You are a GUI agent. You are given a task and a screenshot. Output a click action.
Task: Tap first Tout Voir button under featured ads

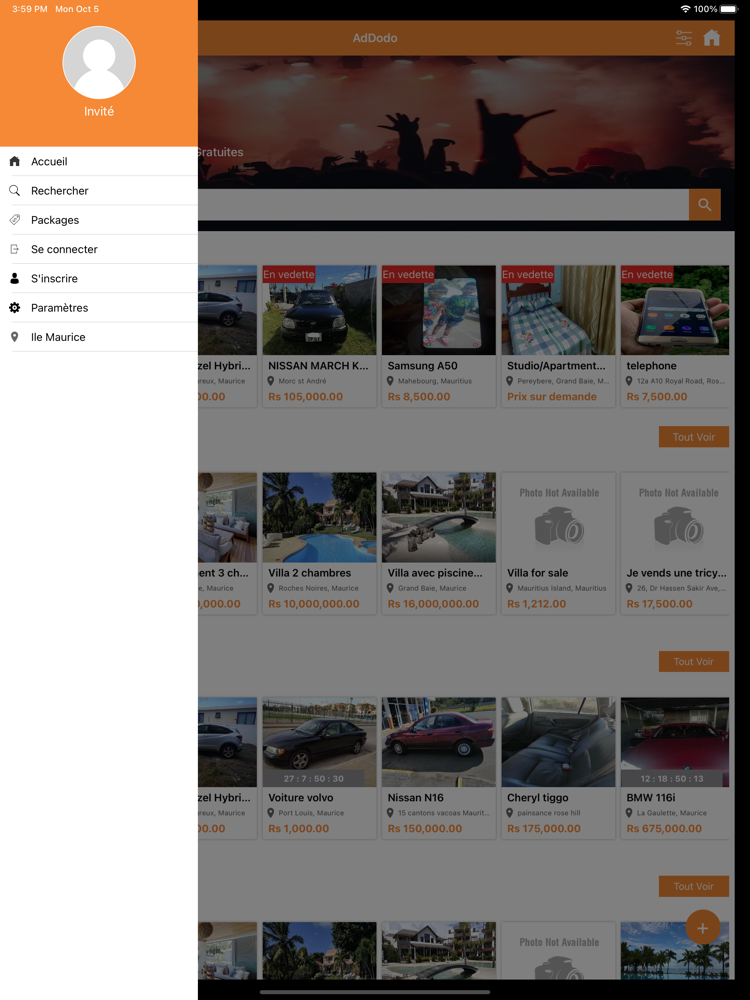[694, 437]
